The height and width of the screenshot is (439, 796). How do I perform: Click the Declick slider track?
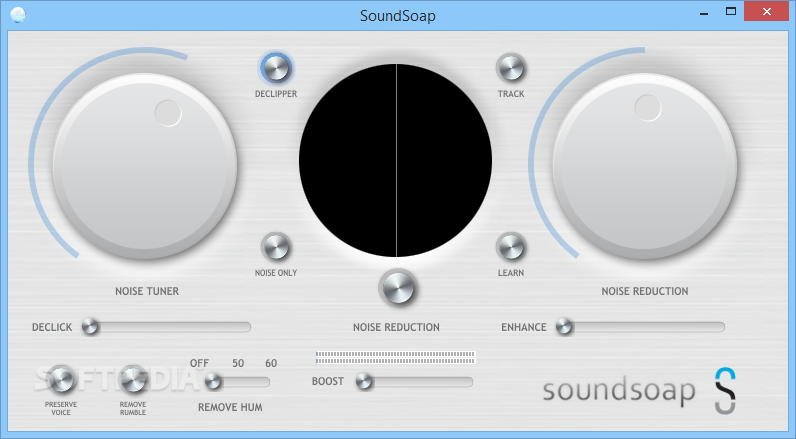[x=167, y=327]
